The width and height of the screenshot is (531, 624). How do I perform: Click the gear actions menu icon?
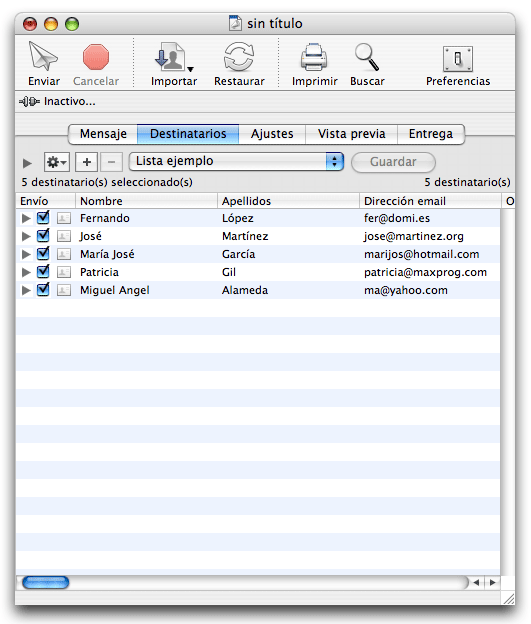57,162
